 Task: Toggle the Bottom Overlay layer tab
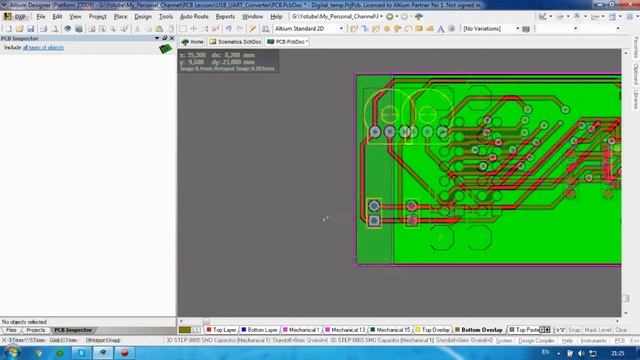point(479,330)
